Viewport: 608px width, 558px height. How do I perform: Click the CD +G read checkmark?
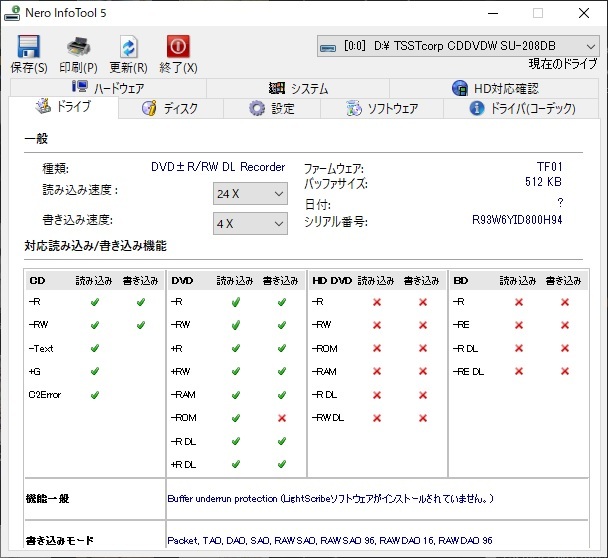point(95,371)
